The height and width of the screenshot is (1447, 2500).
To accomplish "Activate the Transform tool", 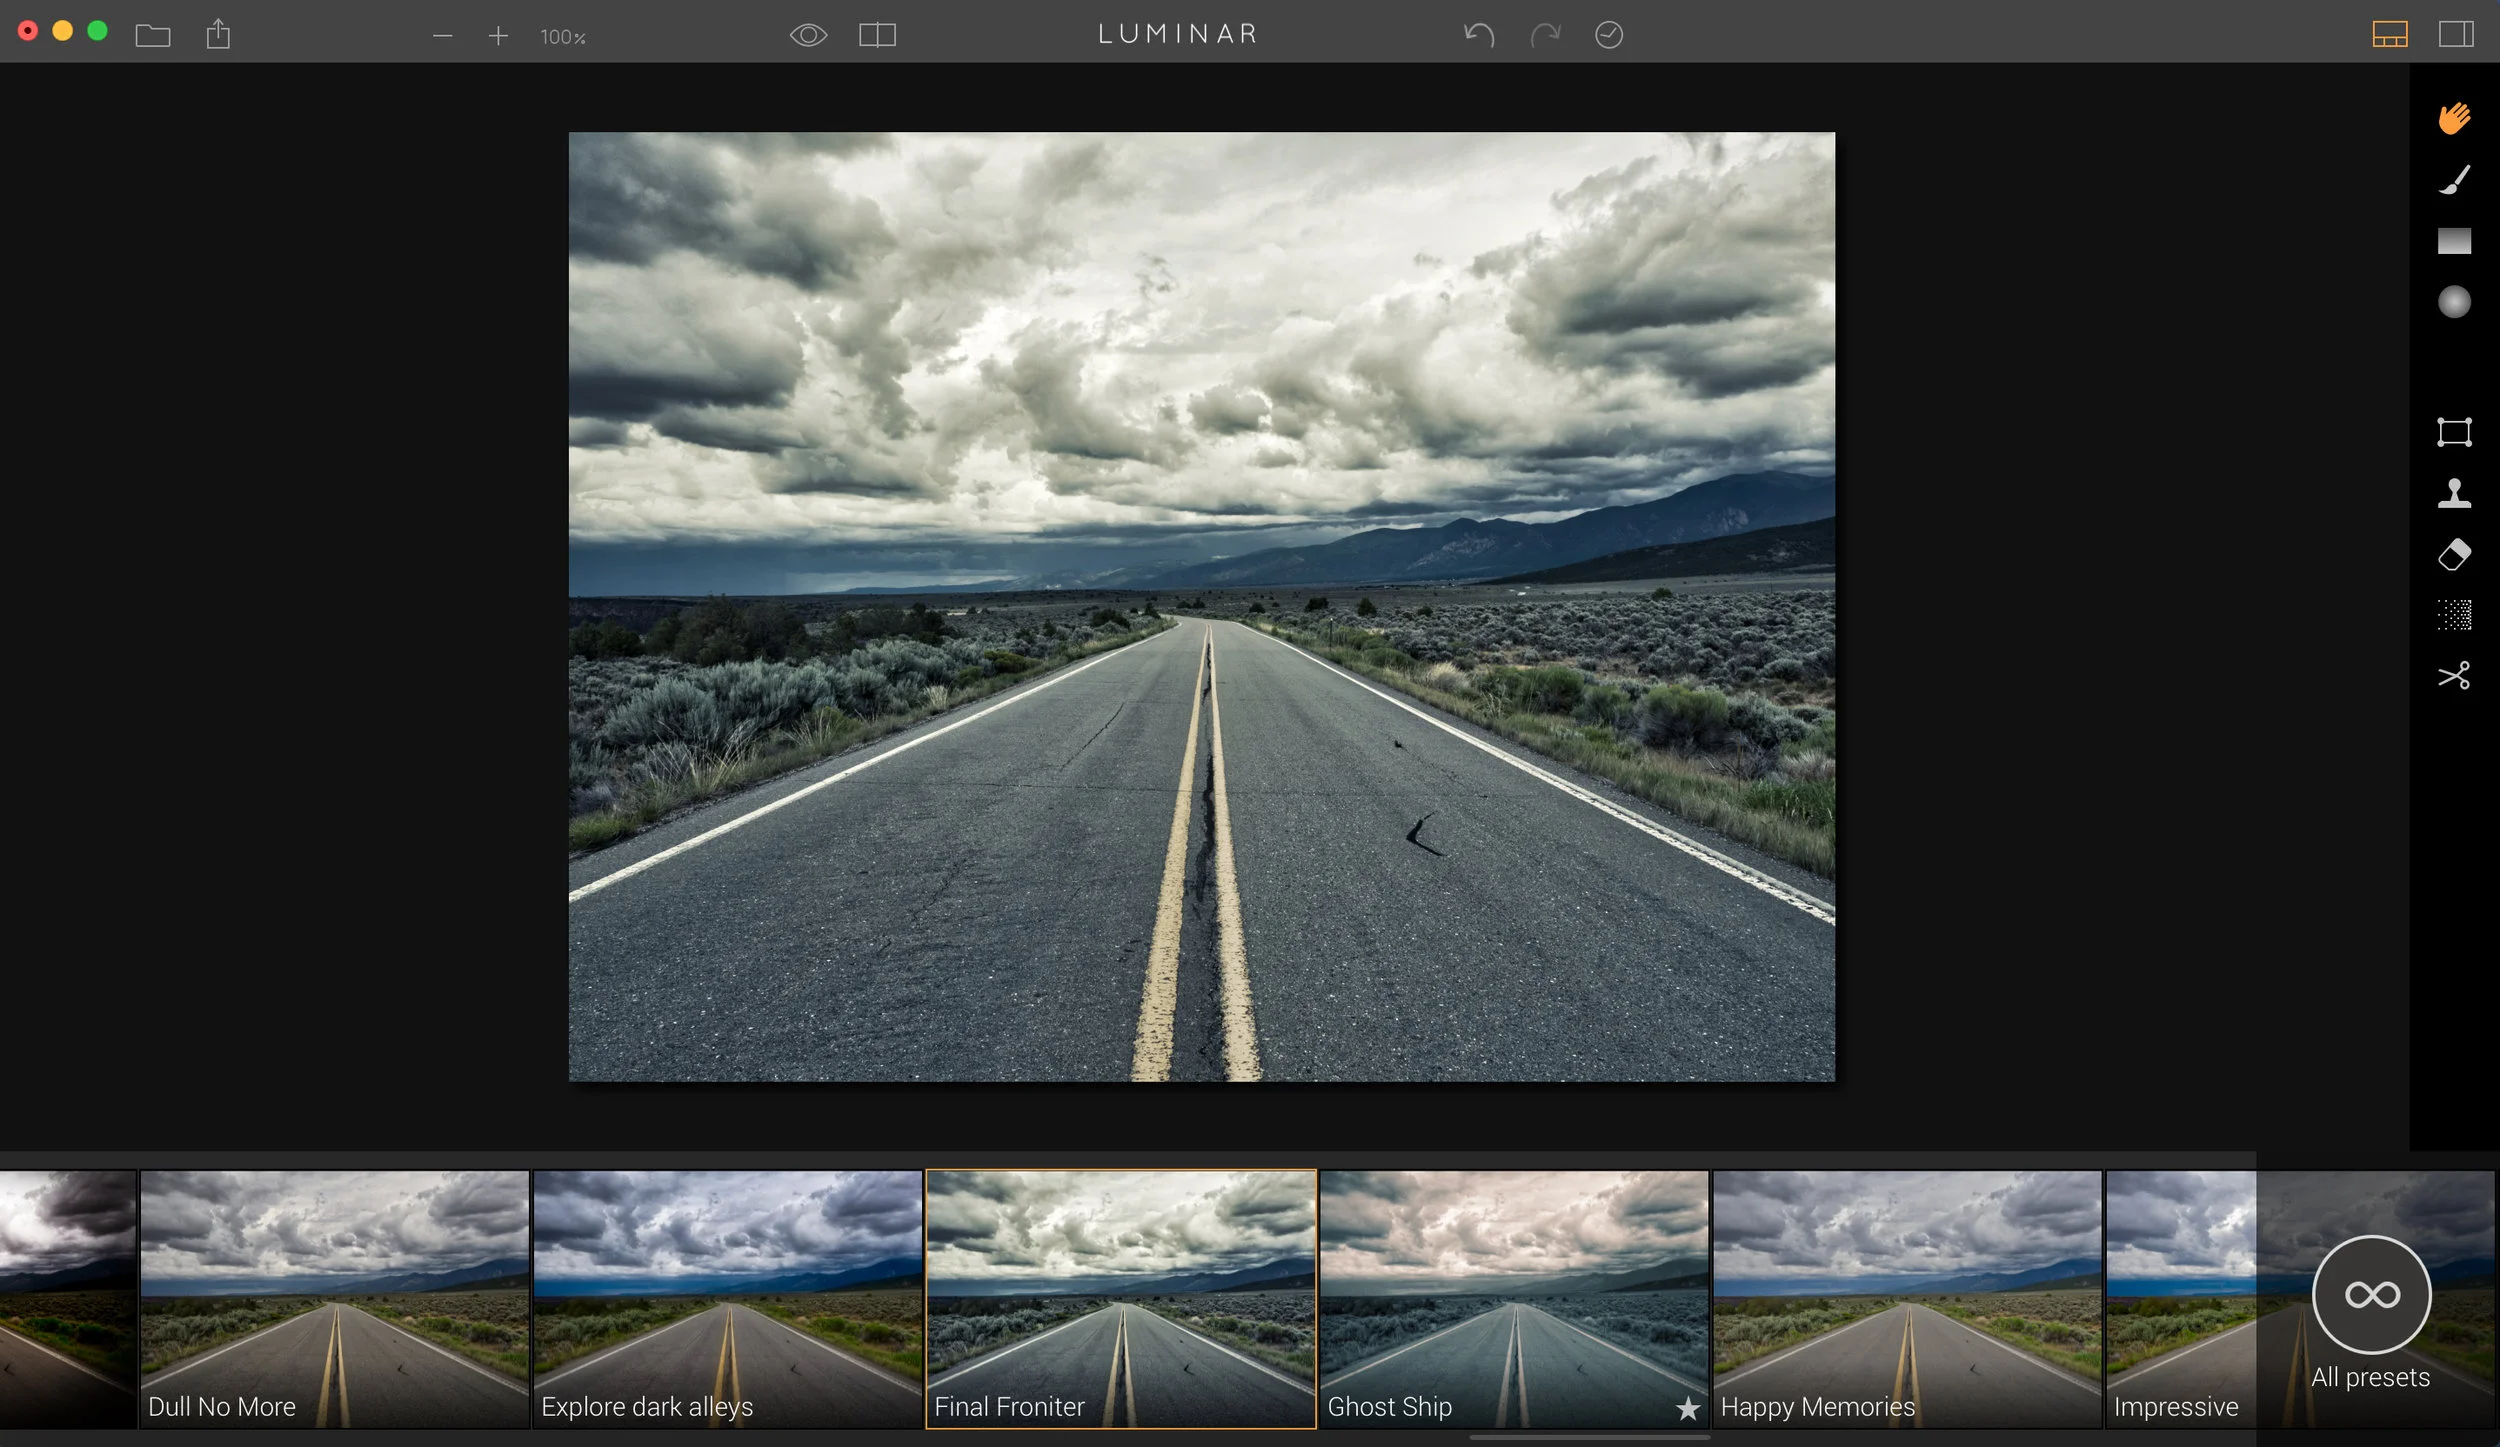I will click(x=2453, y=432).
